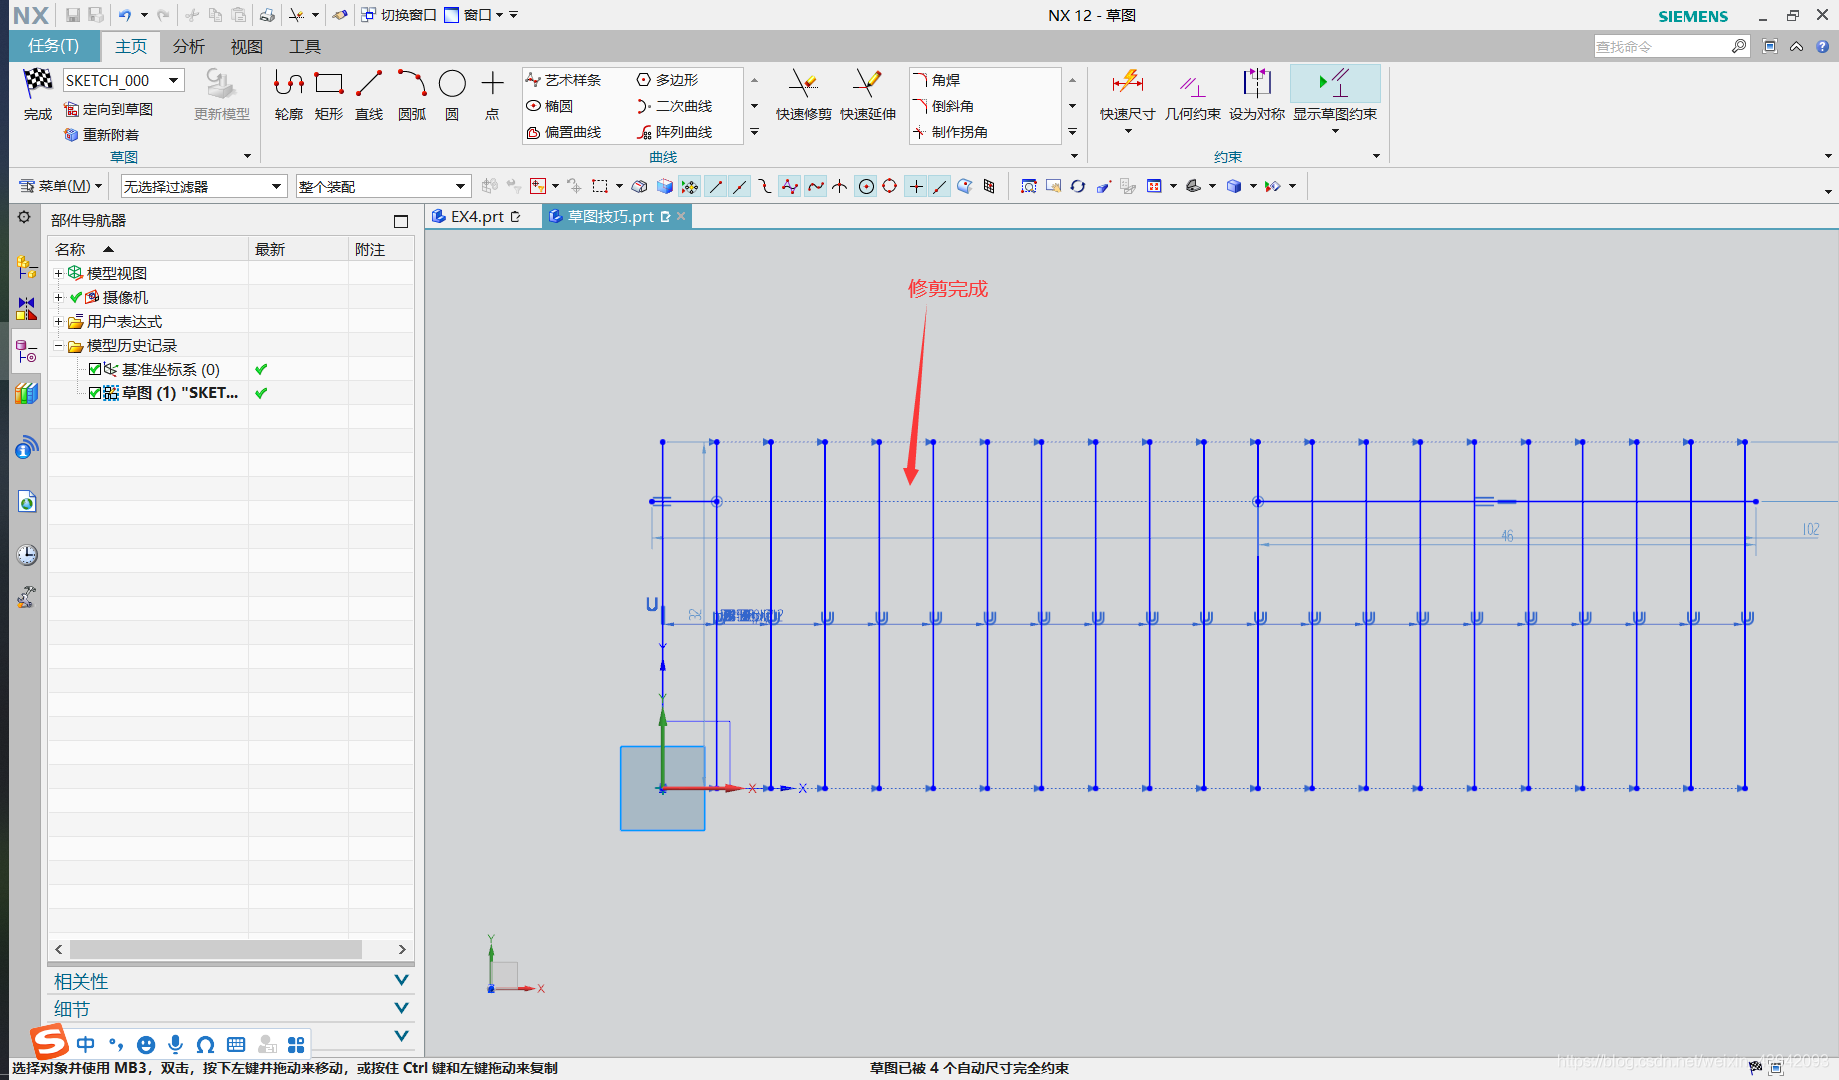Open the Rapid Dimension (快速尺寸) tool
This screenshot has width=1839, height=1080.
click(1127, 95)
